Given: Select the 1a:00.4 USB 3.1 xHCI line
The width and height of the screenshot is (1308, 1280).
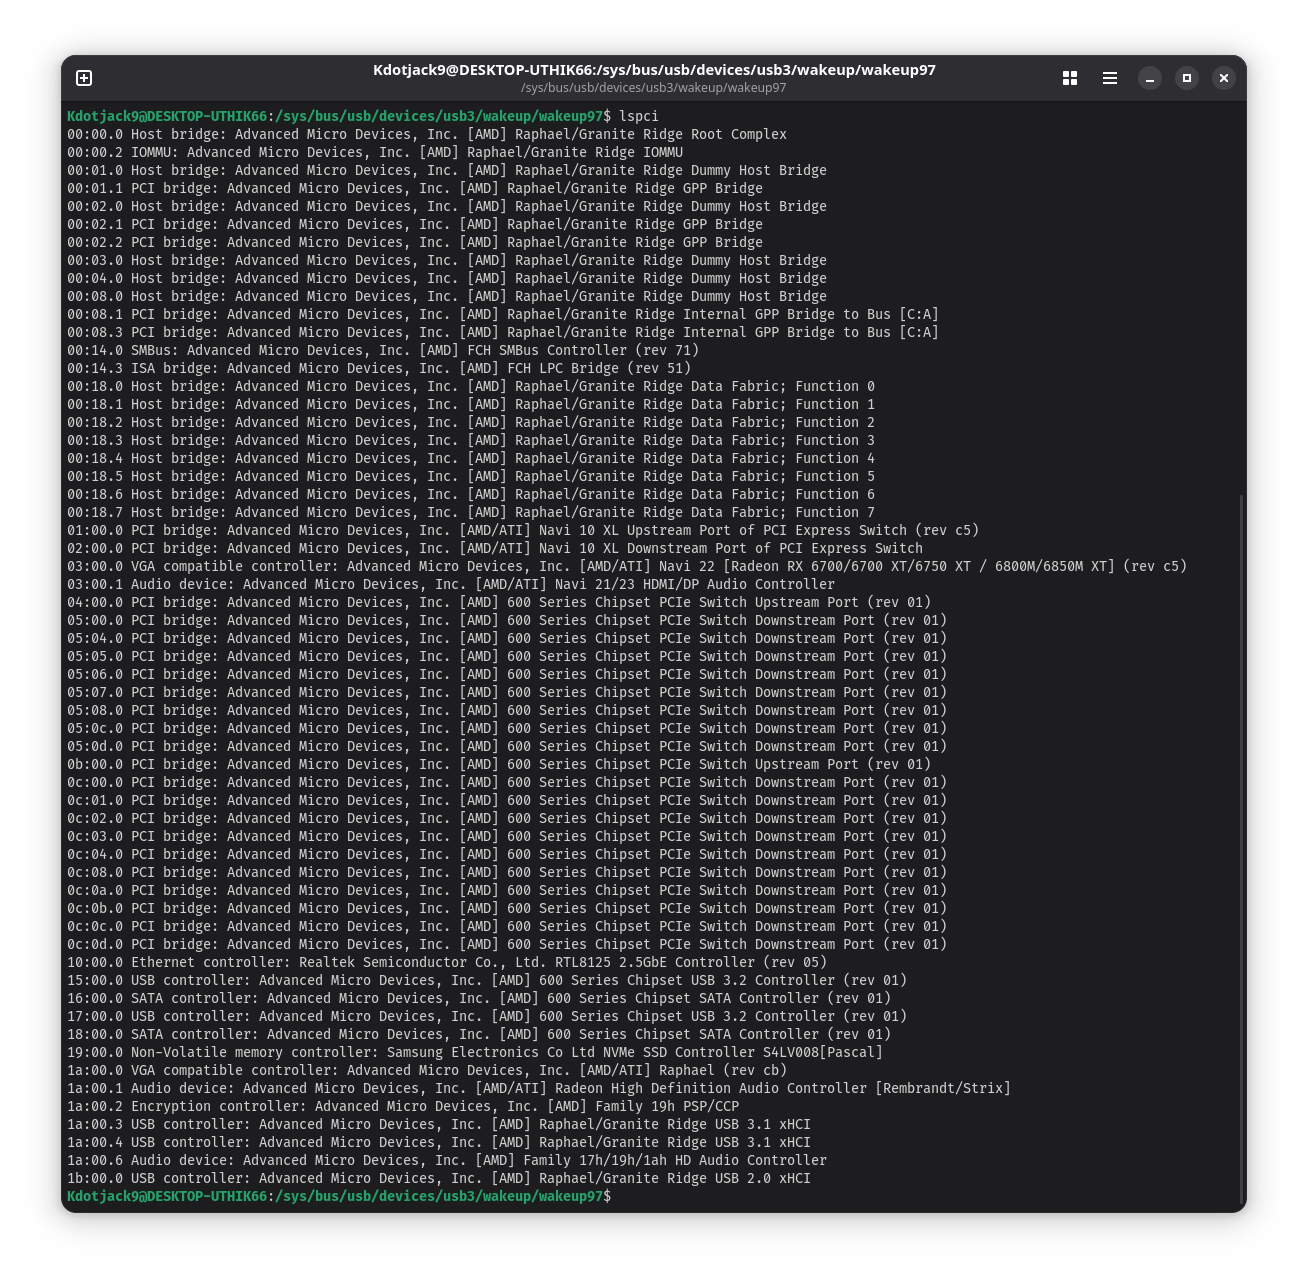Looking at the screenshot, I should pos(439,1142).
